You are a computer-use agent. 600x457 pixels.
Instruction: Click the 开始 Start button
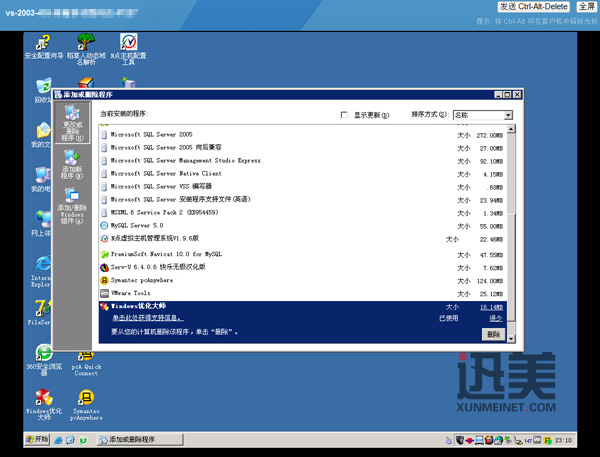click(37, 439)
